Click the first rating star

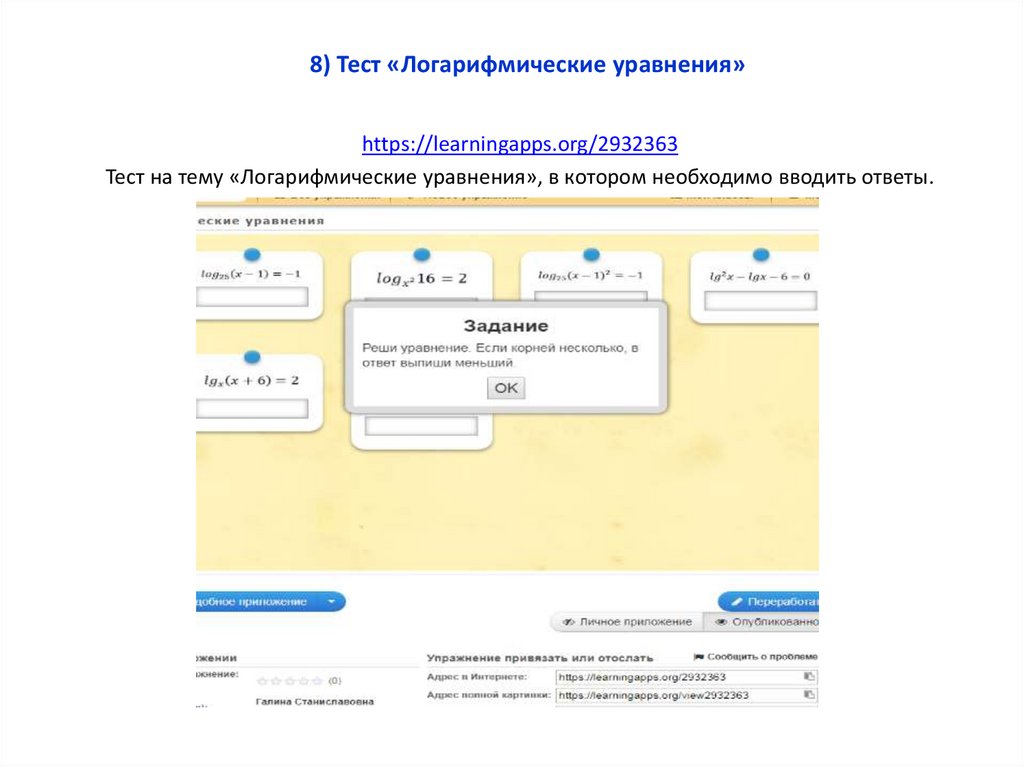coord(263,681)
